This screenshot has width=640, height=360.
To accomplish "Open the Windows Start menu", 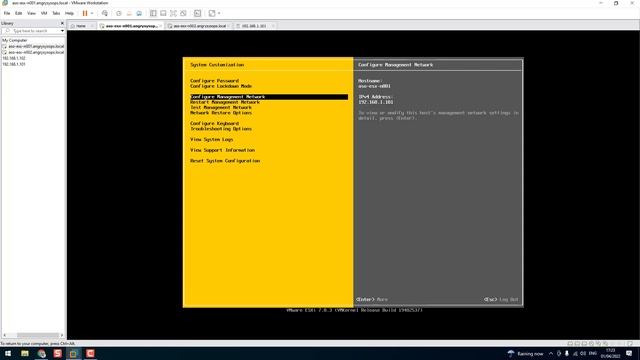I will point(8,353).
